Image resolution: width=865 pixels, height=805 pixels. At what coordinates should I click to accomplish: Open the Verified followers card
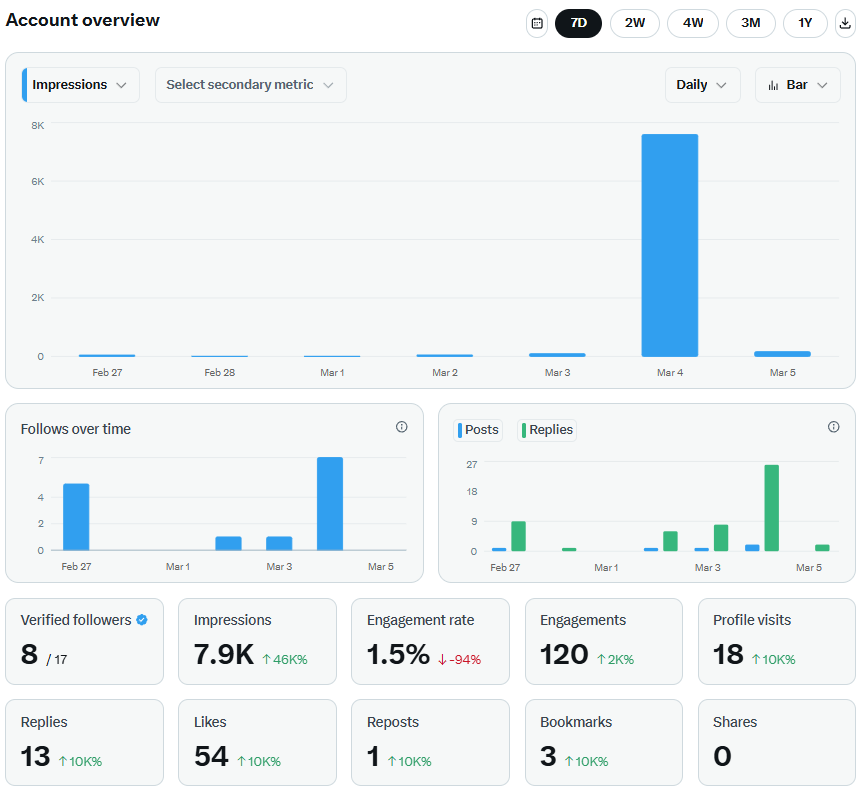(84, 641)
